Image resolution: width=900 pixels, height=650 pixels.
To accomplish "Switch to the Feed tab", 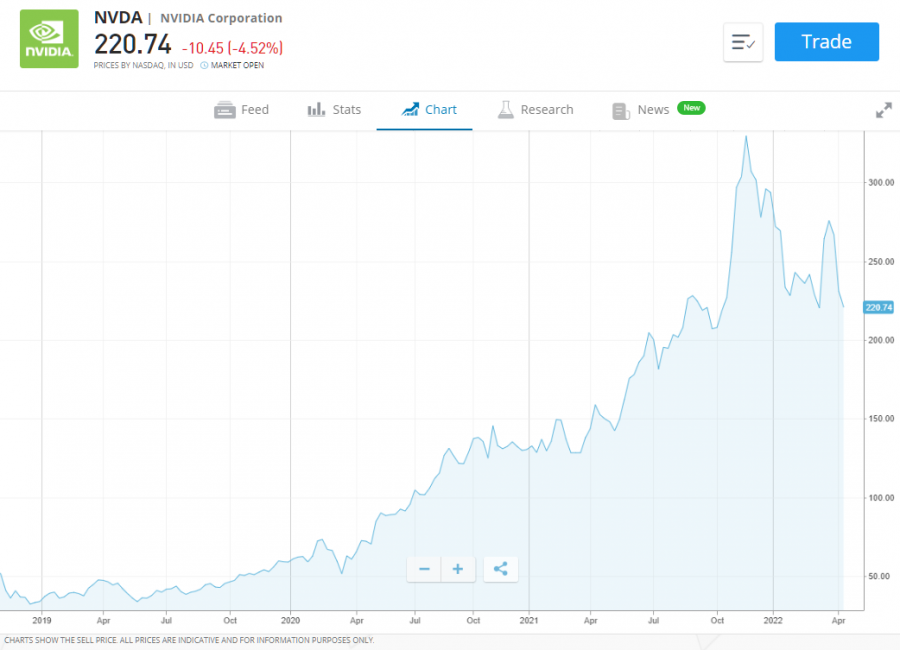I will point(241,110).
